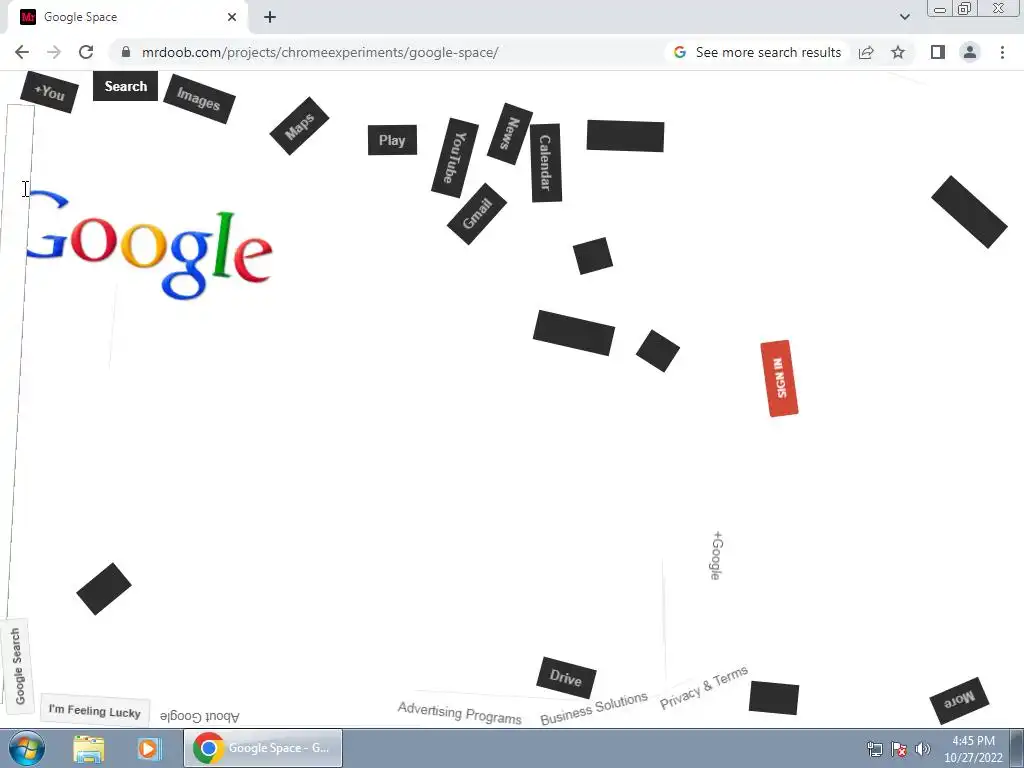Image resolution: width=1024 pixels, height=768 pixels.
Task: Share this page via share icon
Action: click(x=866, y=52)
